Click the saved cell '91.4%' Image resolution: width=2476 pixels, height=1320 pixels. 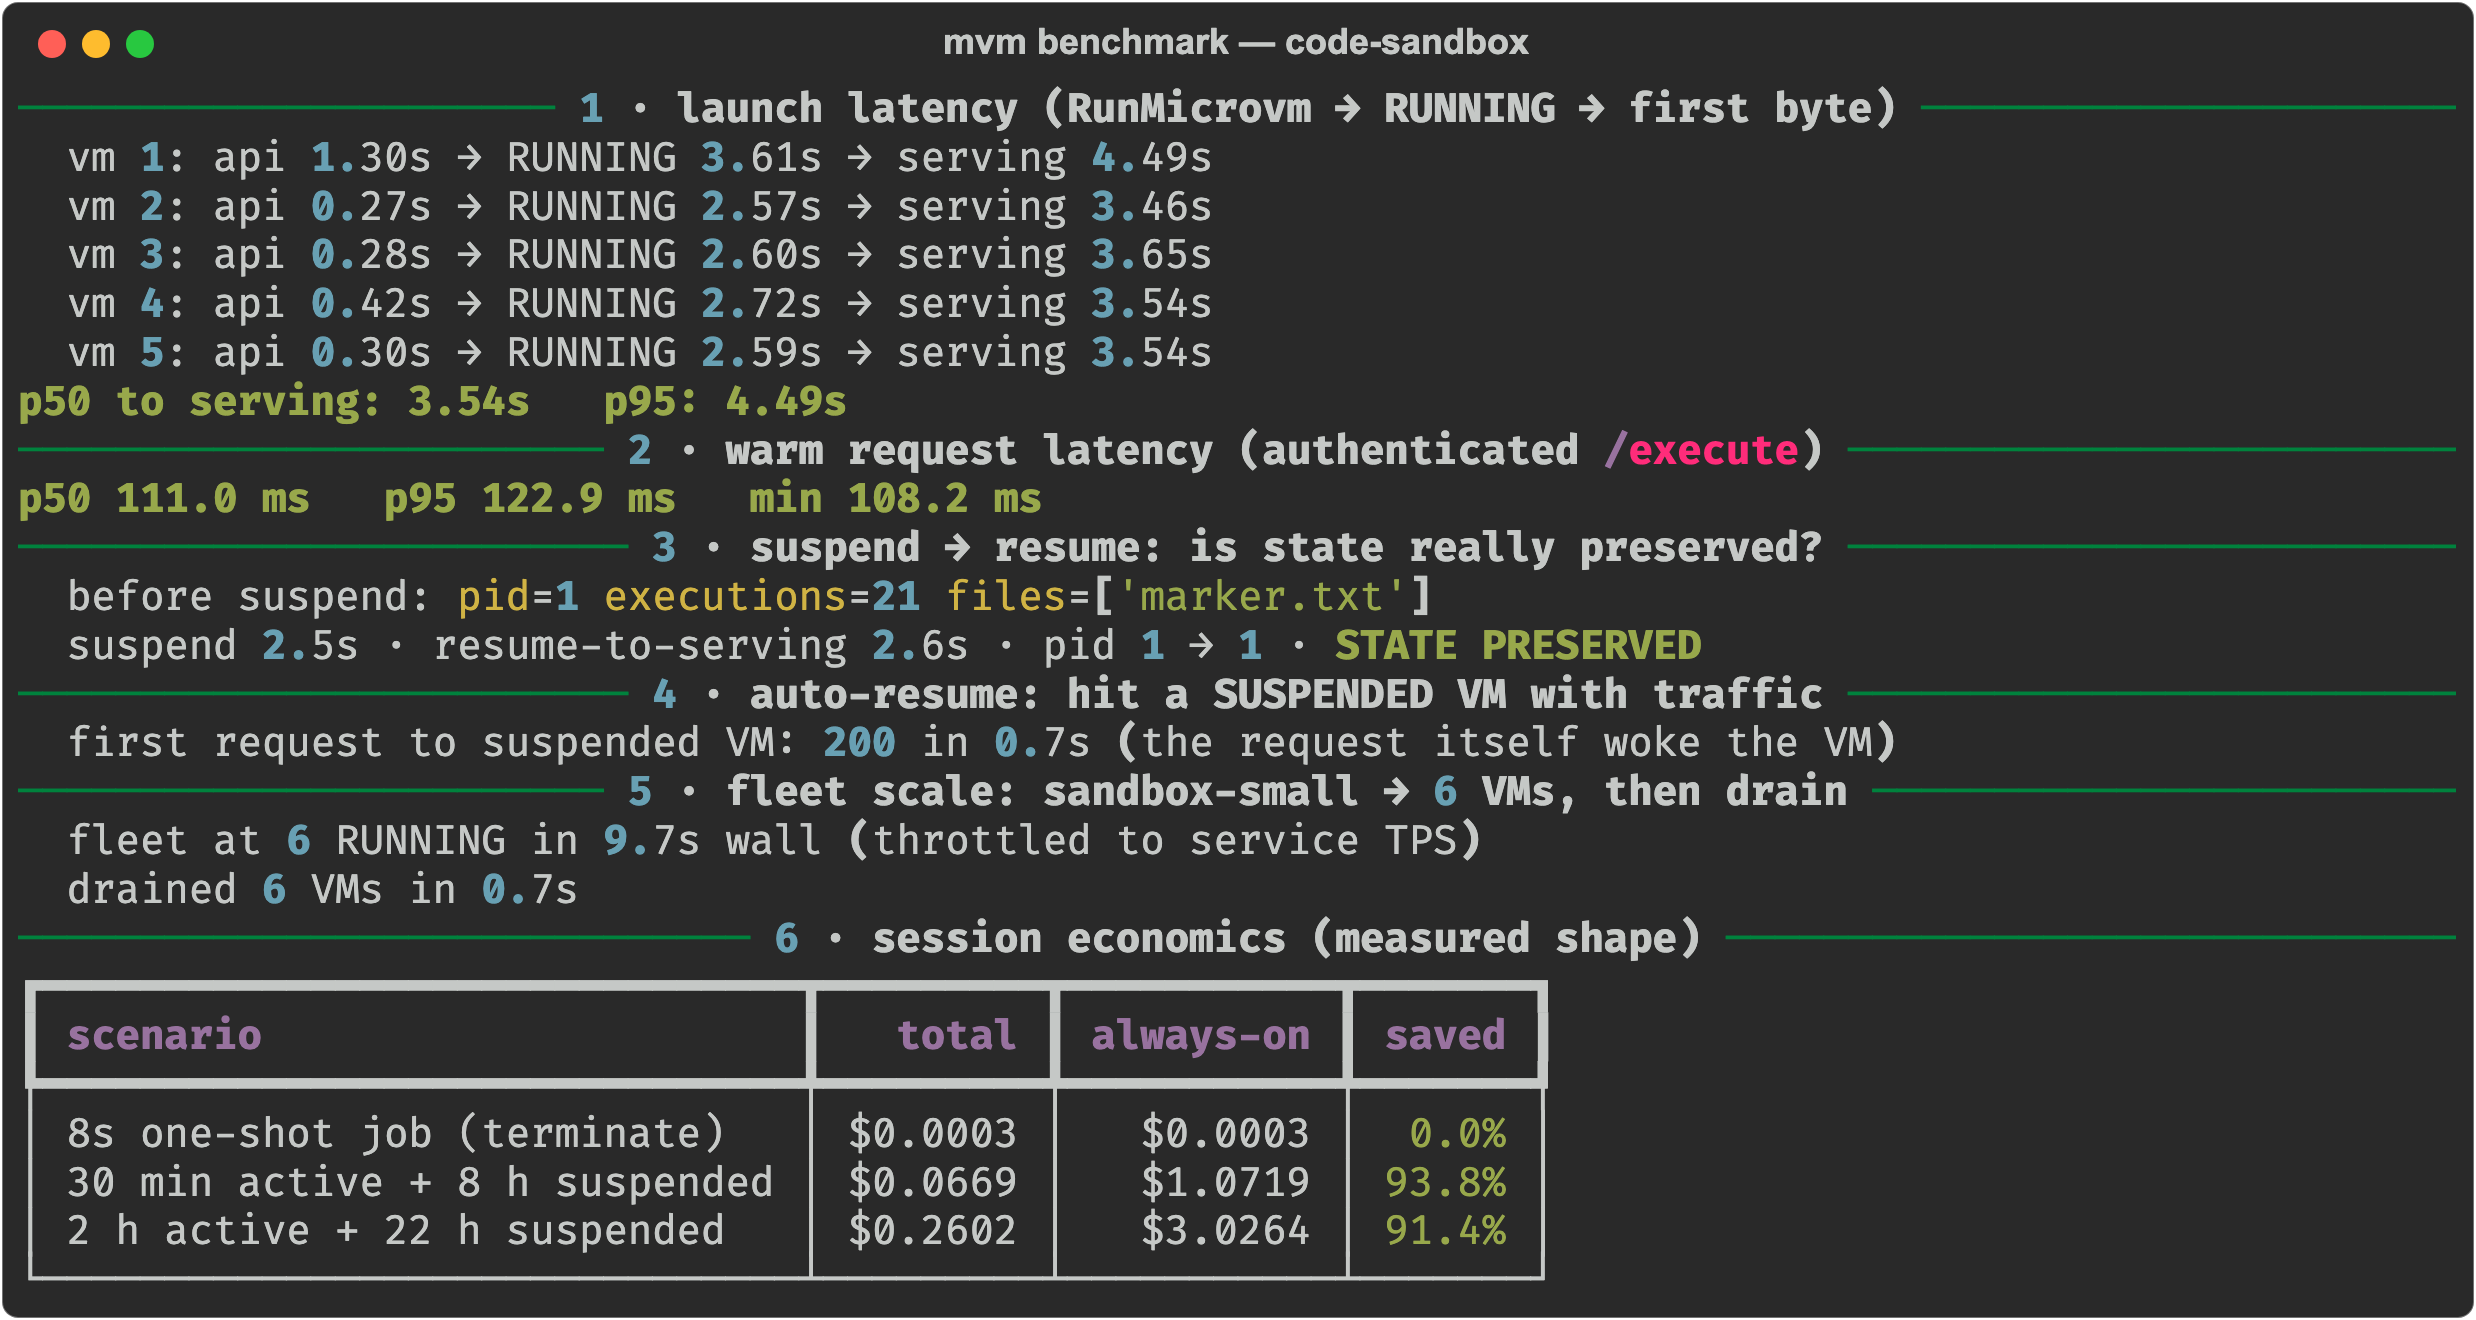coord(1445,1231)
